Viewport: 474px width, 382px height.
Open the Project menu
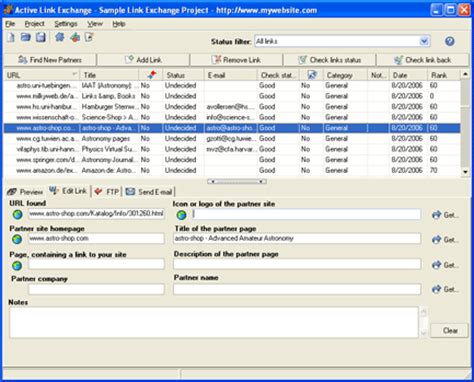click(x=34, y=24)
